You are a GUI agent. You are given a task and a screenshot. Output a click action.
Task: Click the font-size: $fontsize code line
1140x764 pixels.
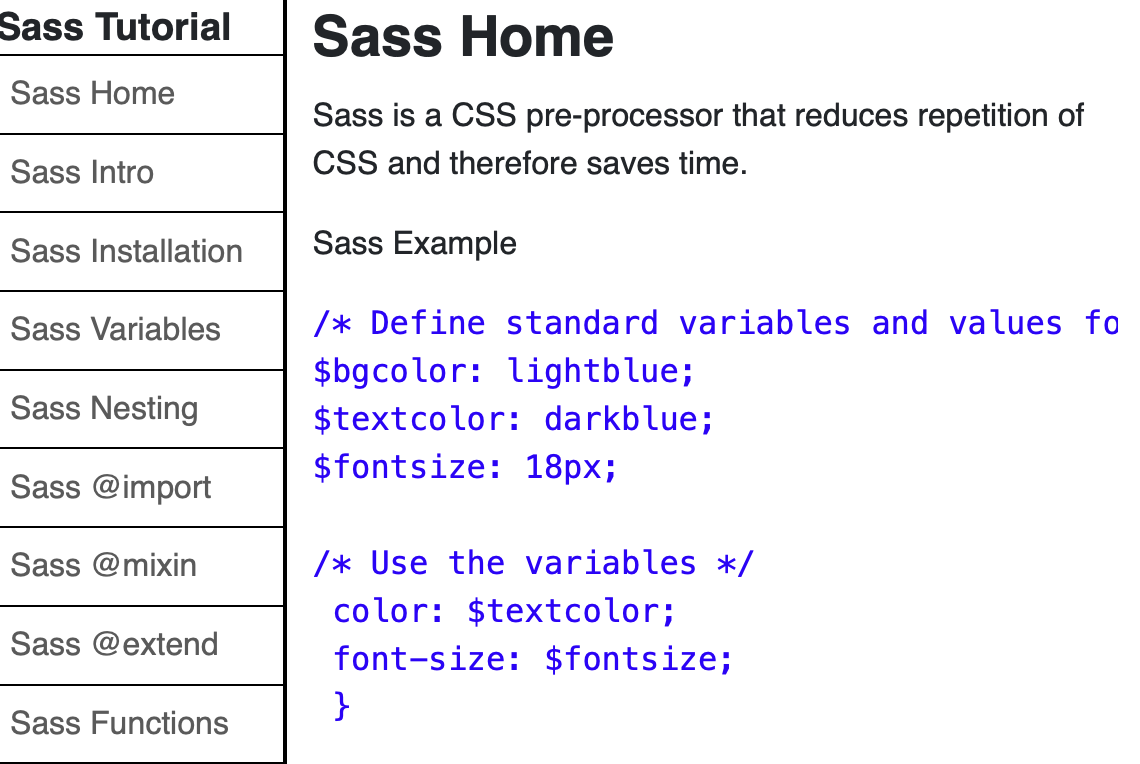point(533,659)
